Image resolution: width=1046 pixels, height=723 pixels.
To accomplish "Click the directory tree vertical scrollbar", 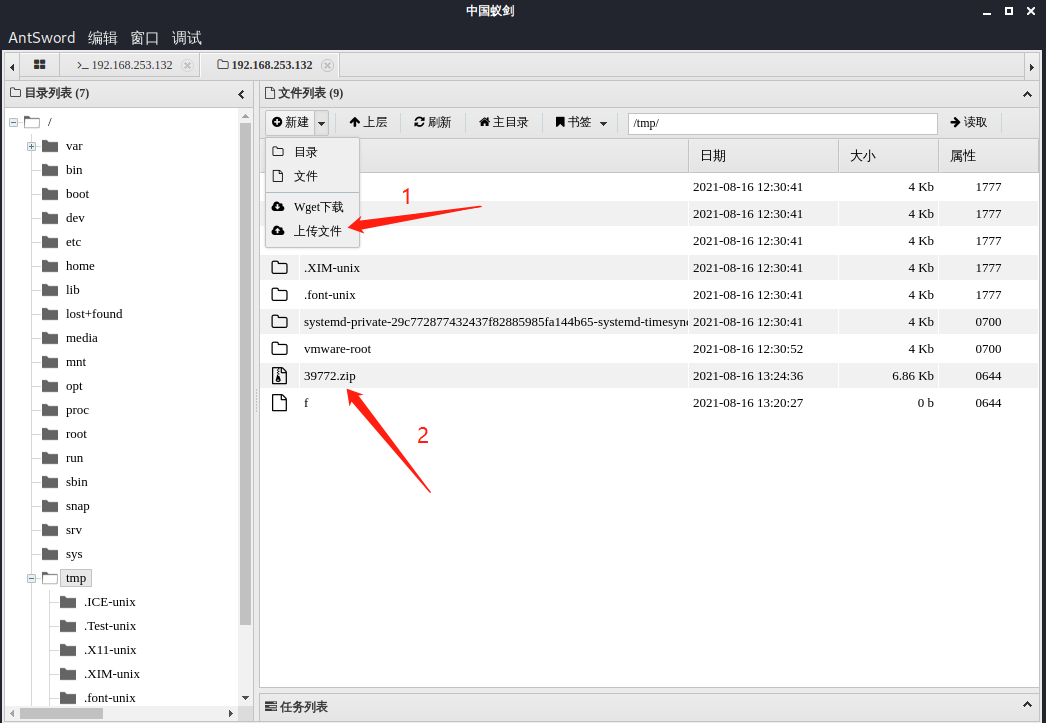I will click(x=245, y=374).
